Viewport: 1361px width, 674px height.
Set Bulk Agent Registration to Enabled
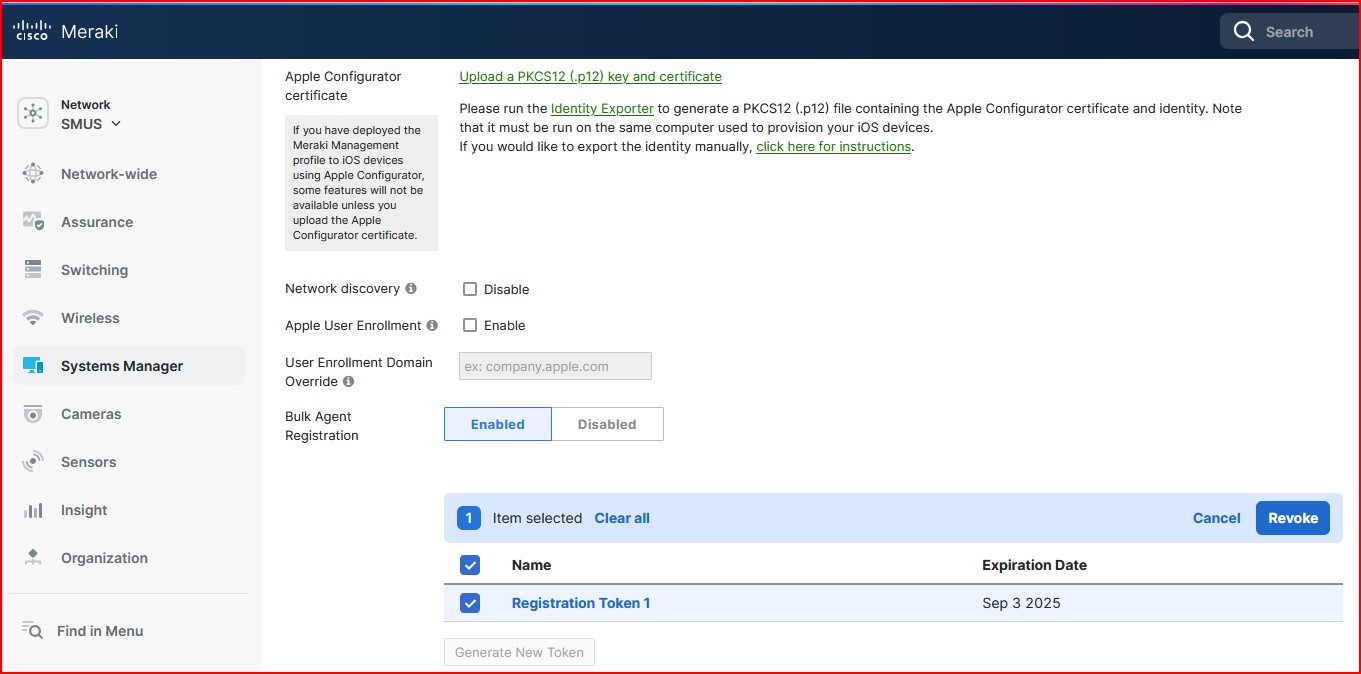(498, 424)
